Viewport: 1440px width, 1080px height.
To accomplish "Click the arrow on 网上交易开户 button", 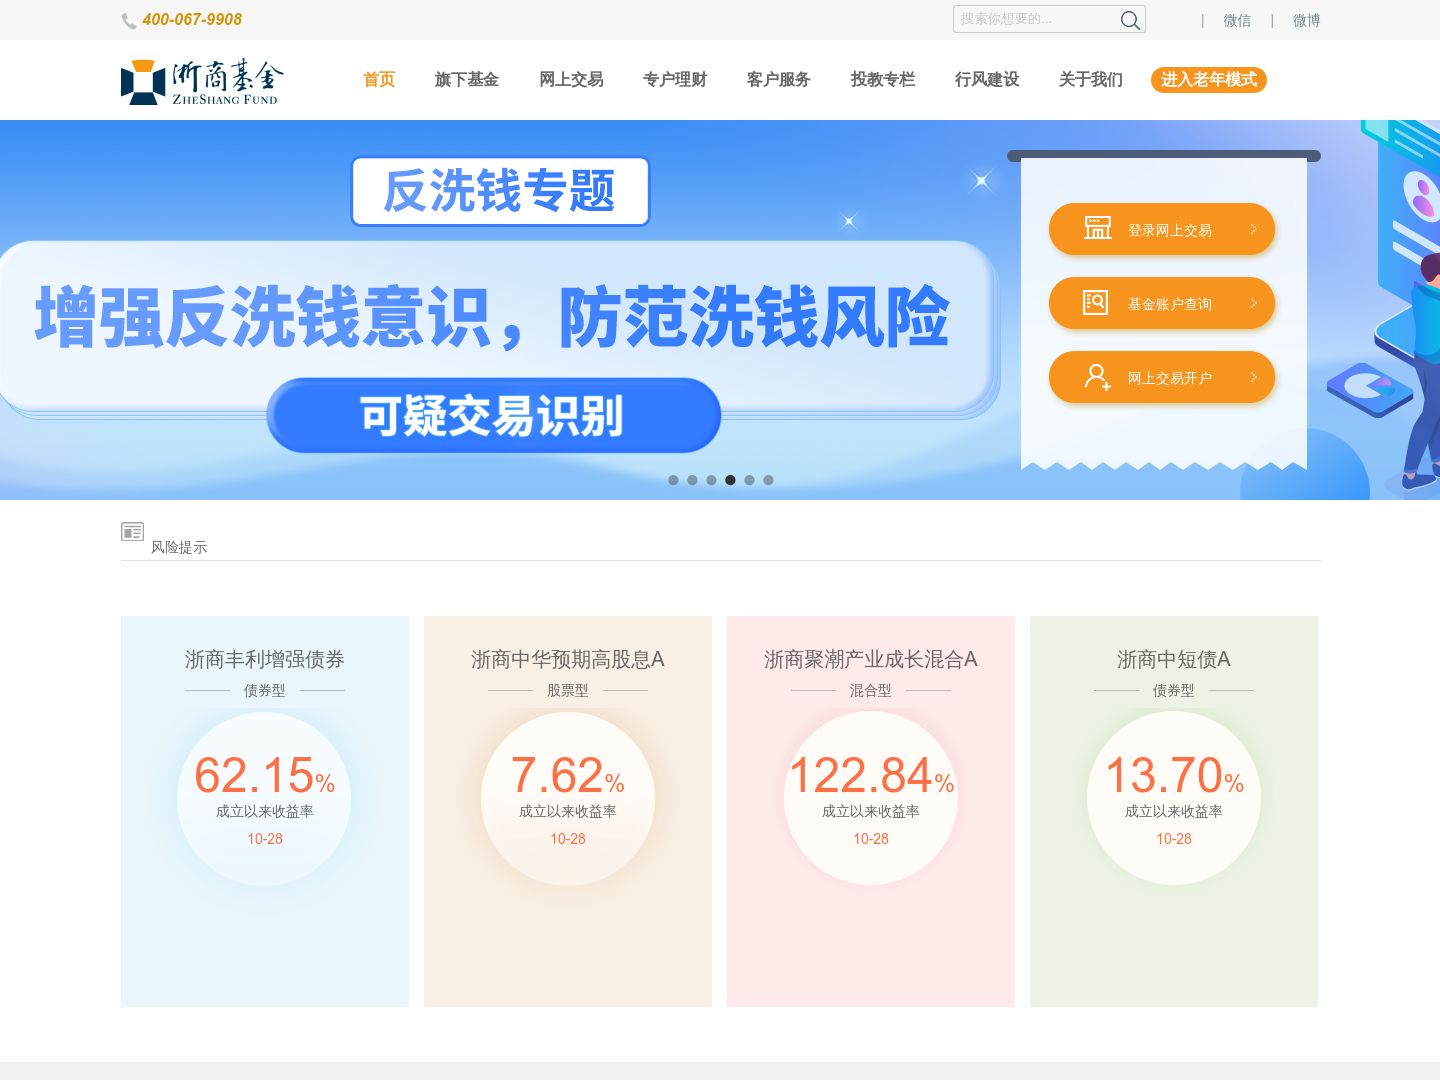I will click(1254, 377).
